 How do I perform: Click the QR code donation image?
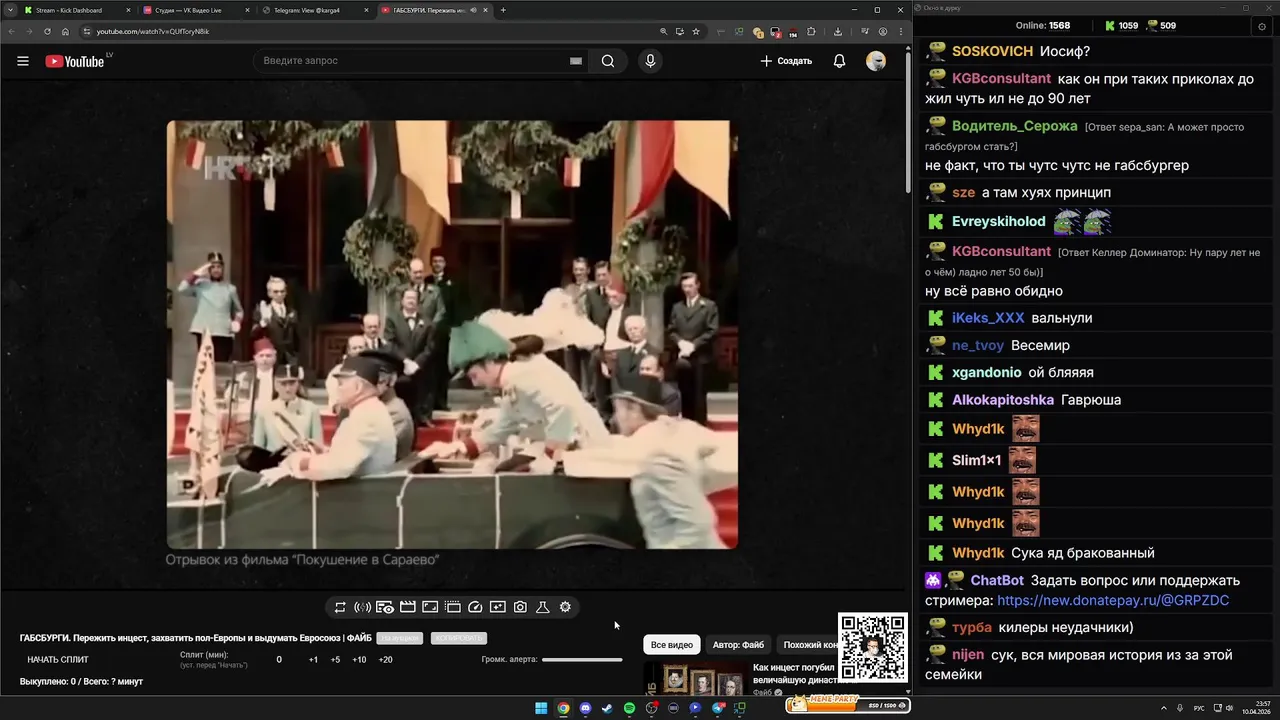click(x=873, y=648)
